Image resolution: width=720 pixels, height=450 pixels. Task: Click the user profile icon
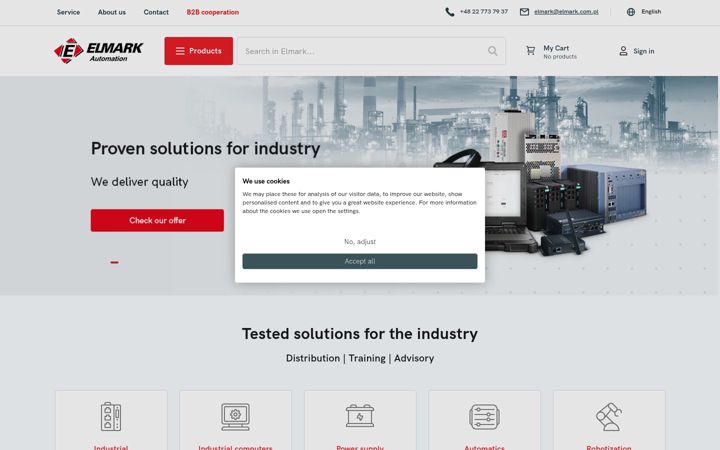click(x=623, y=51)
